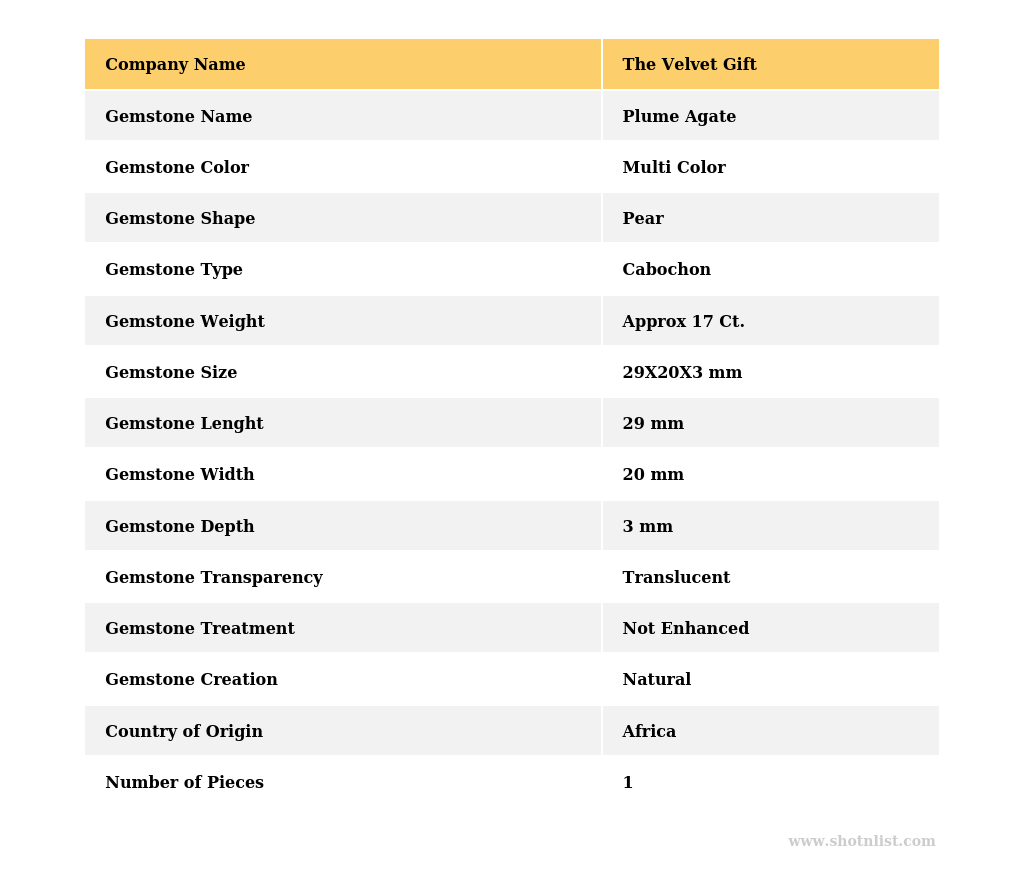
Task: Click the Number of Pieces label
Action: click(x=184, y=783)
